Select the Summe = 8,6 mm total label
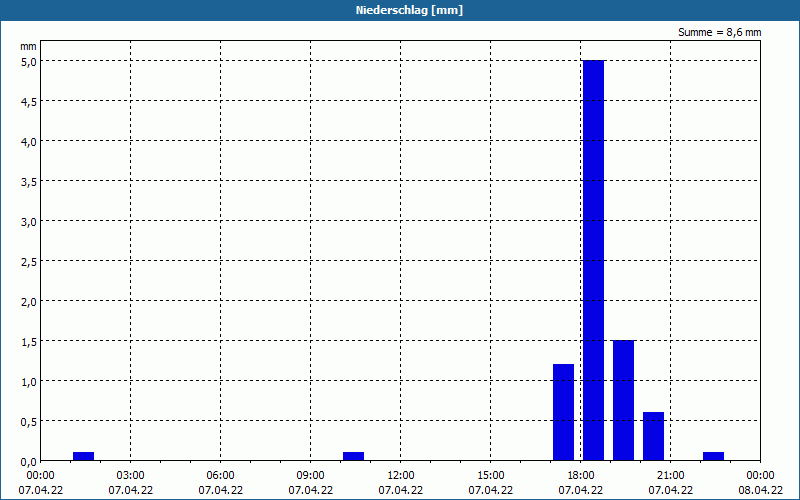The height and width of the screenshot is (500, 800). (x=719, y=32)
